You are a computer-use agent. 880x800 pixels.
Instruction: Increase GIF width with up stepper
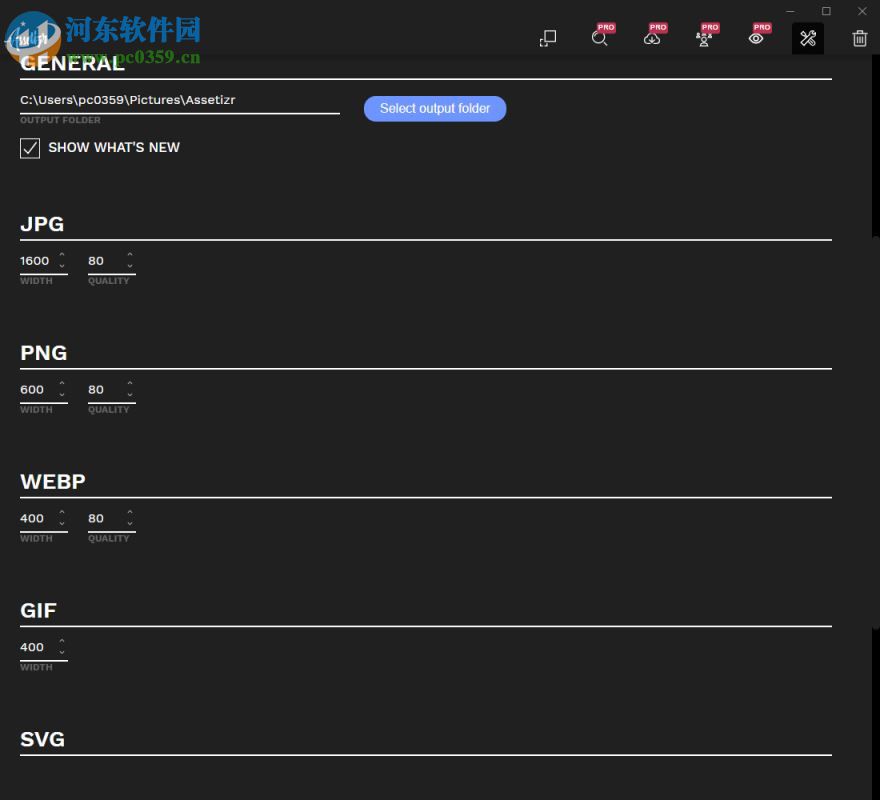tap(60, 642)
